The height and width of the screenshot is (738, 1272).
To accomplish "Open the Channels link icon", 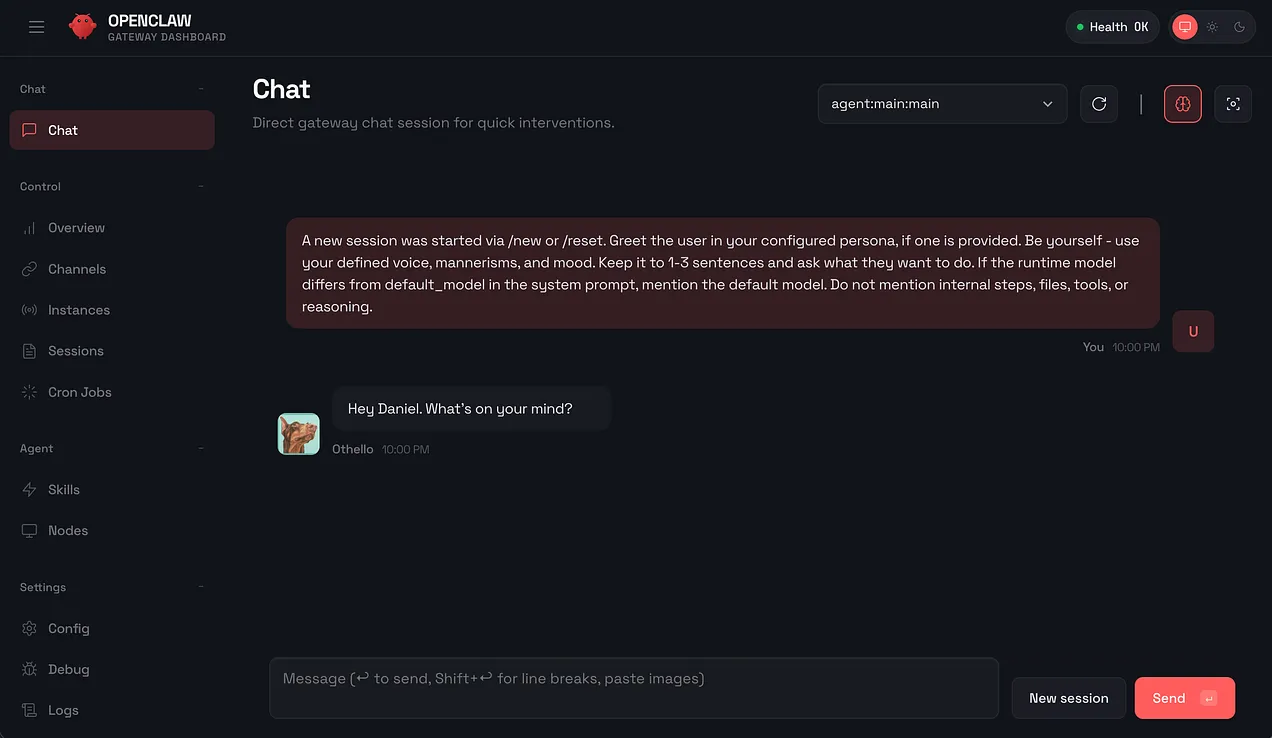I will pyautogui.click(x=29, y=269).
